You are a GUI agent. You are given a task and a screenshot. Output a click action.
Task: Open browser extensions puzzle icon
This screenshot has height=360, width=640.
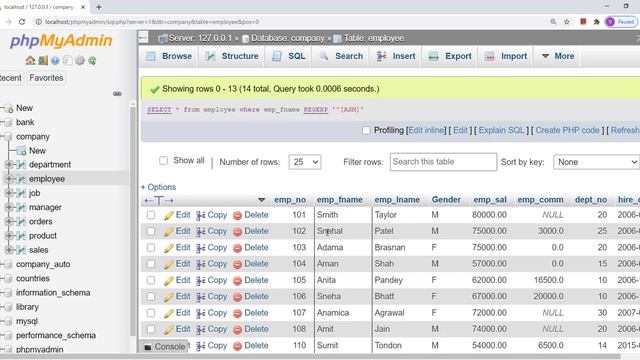[x=596, y=22]
